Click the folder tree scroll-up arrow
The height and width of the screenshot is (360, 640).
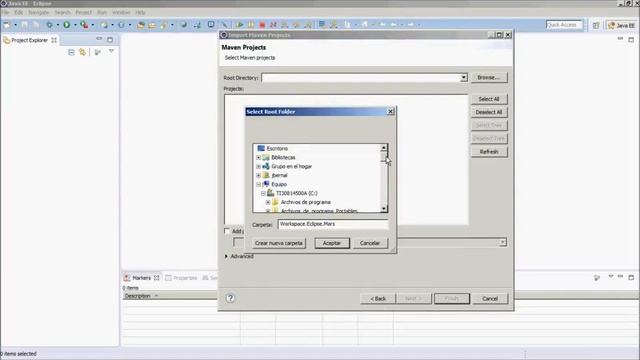coord(384,148)
